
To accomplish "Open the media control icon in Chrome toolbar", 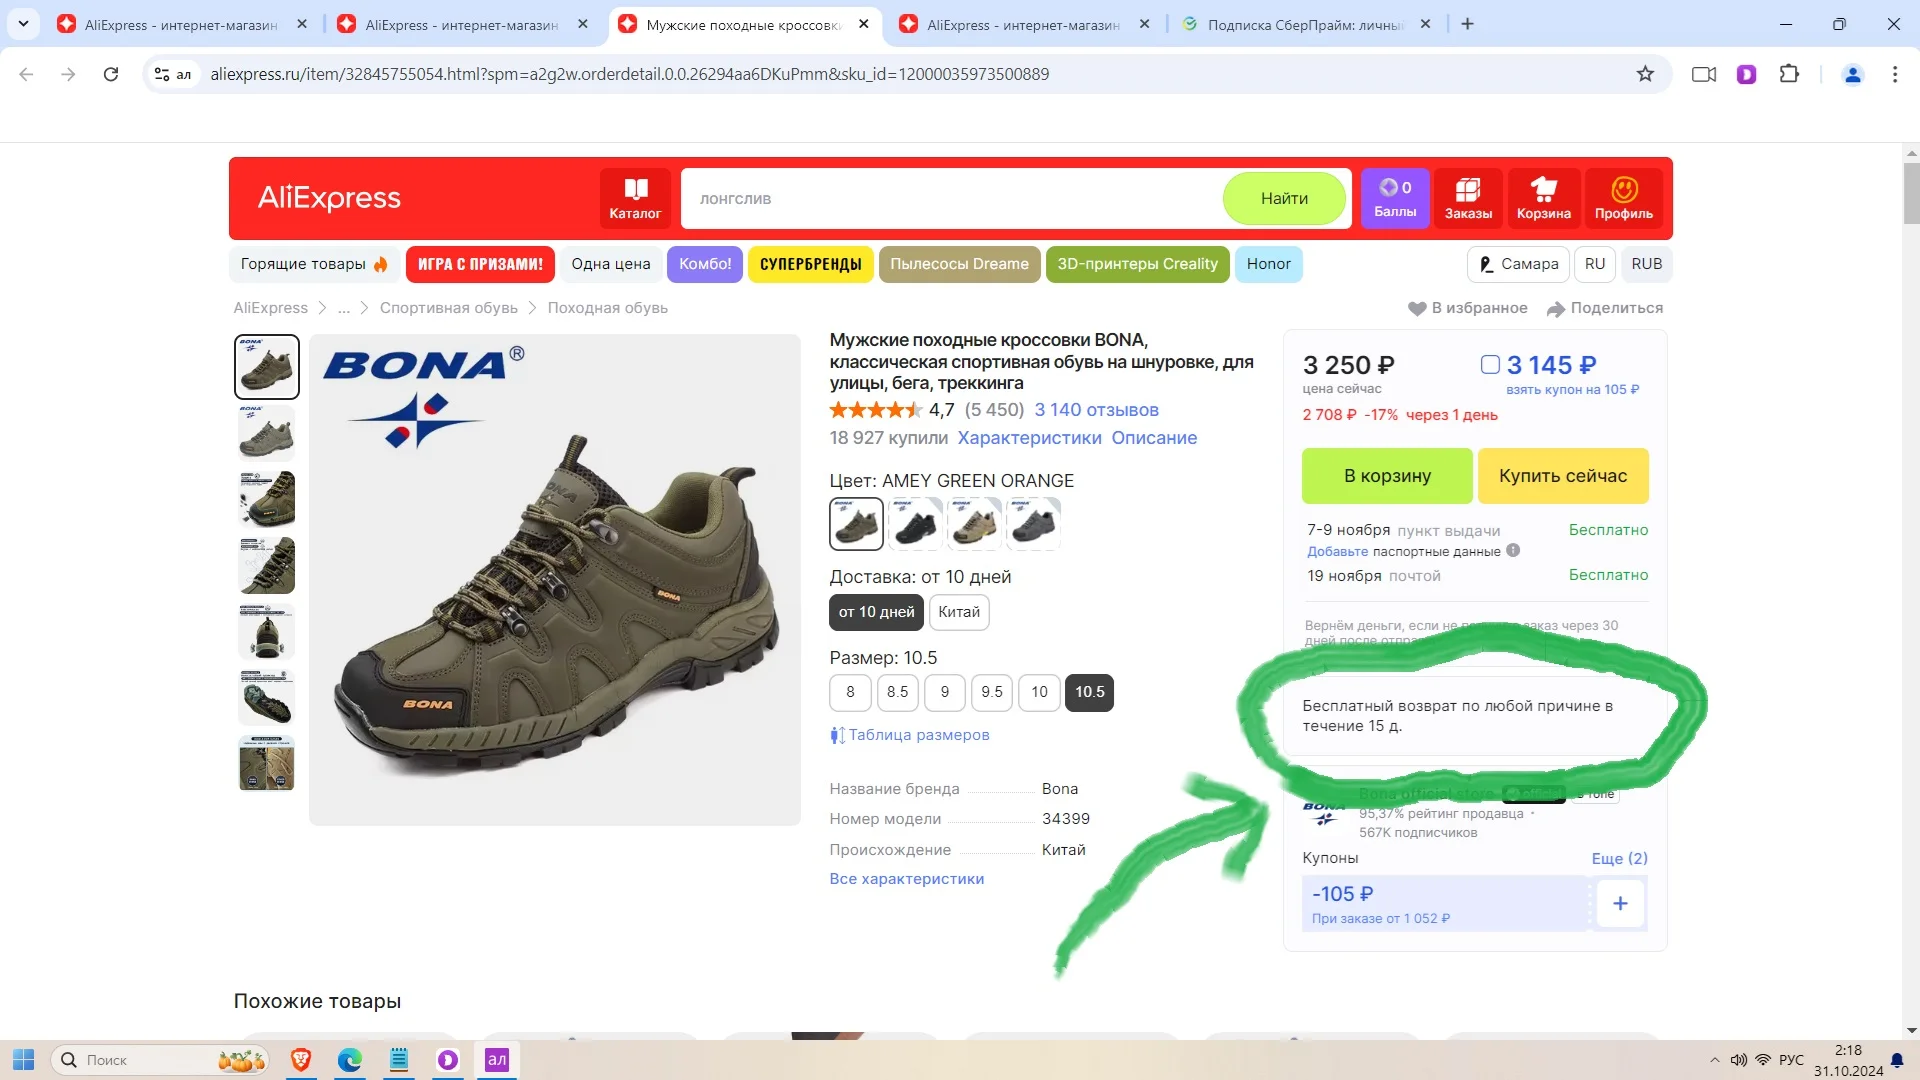I will click(x=1704, y=74).
